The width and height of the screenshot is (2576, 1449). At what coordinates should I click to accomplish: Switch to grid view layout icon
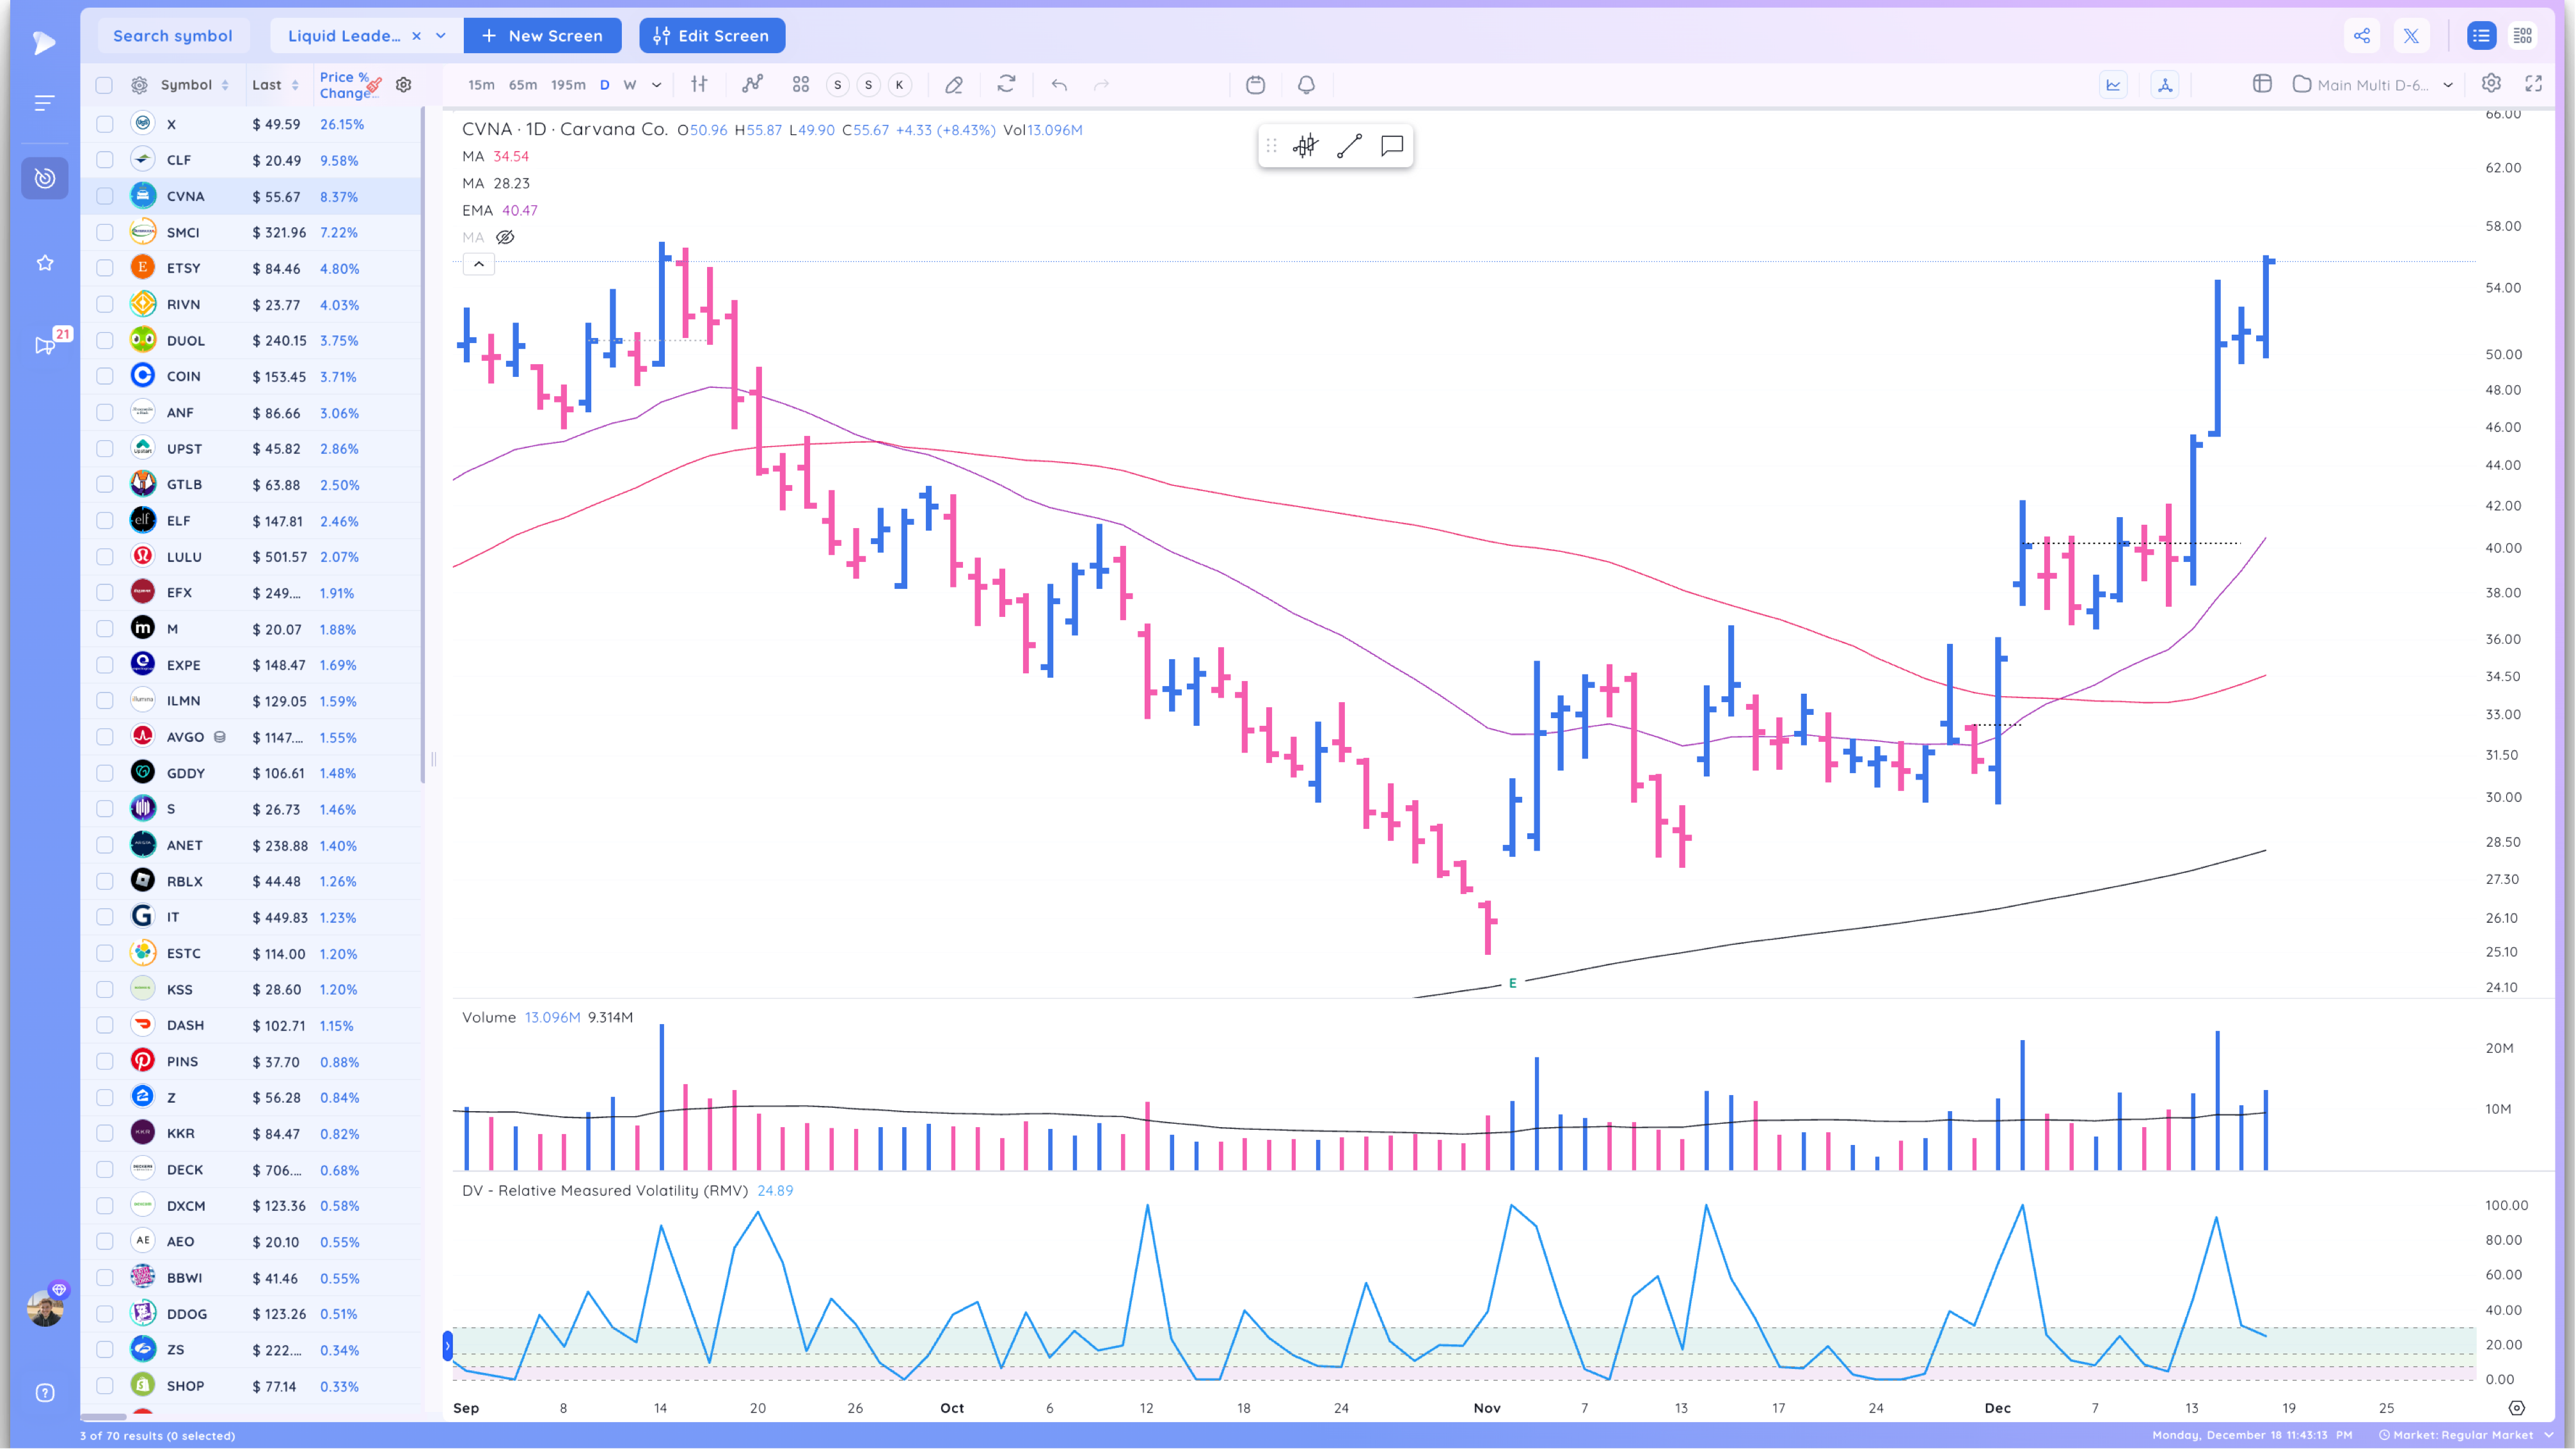coord(2523,36)
